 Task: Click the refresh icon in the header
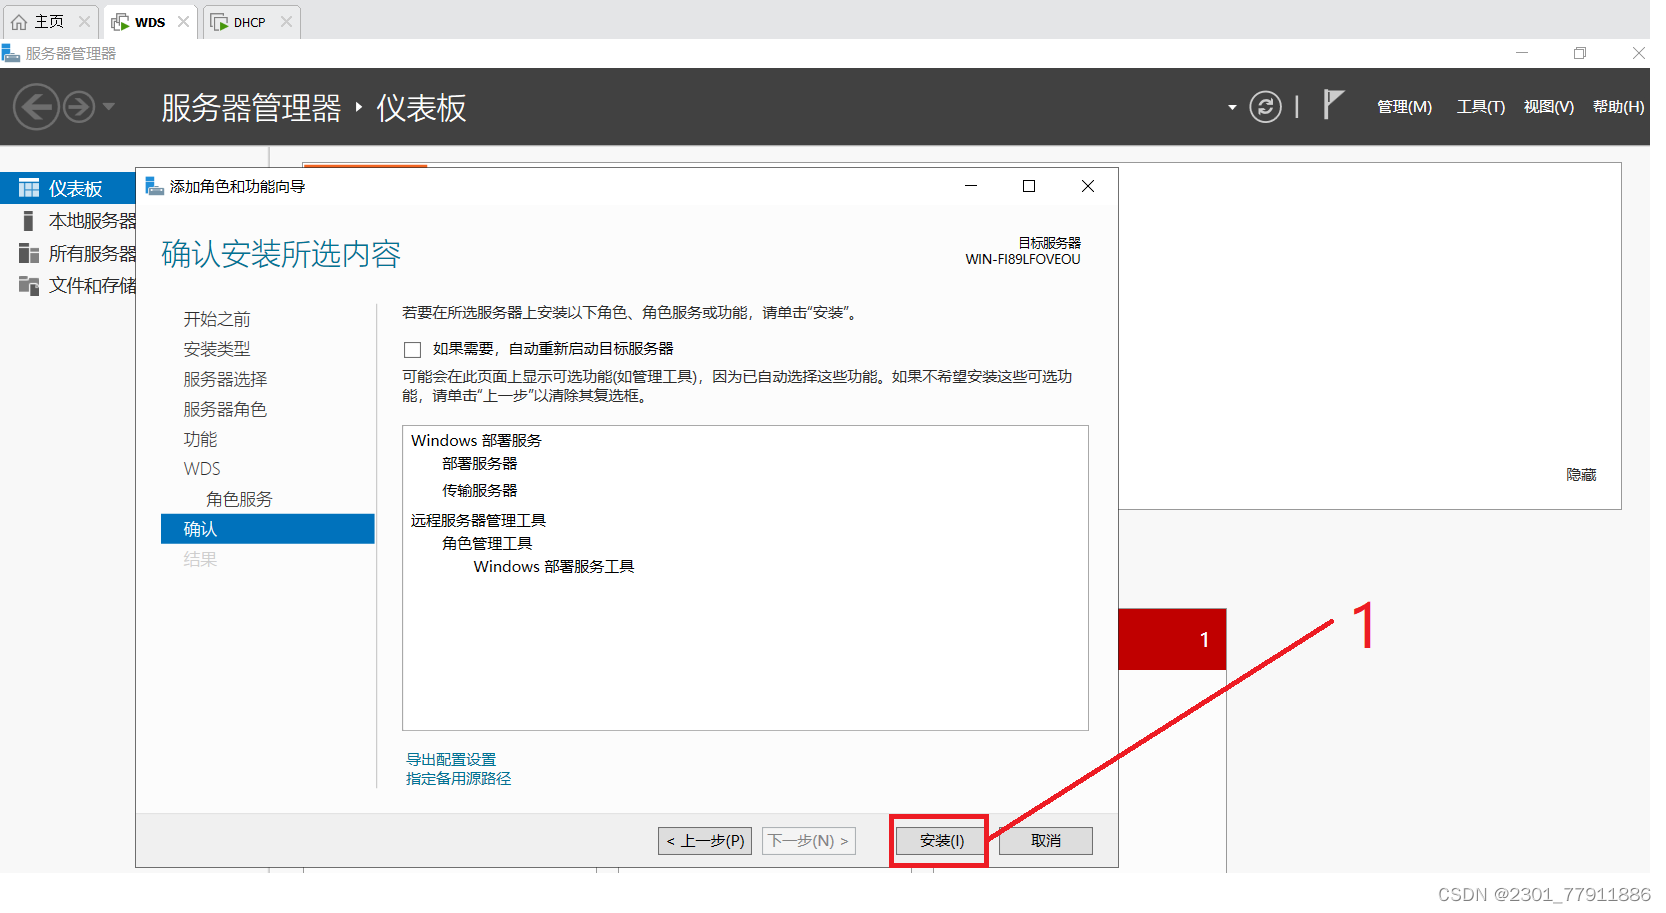click(1265, 106)
